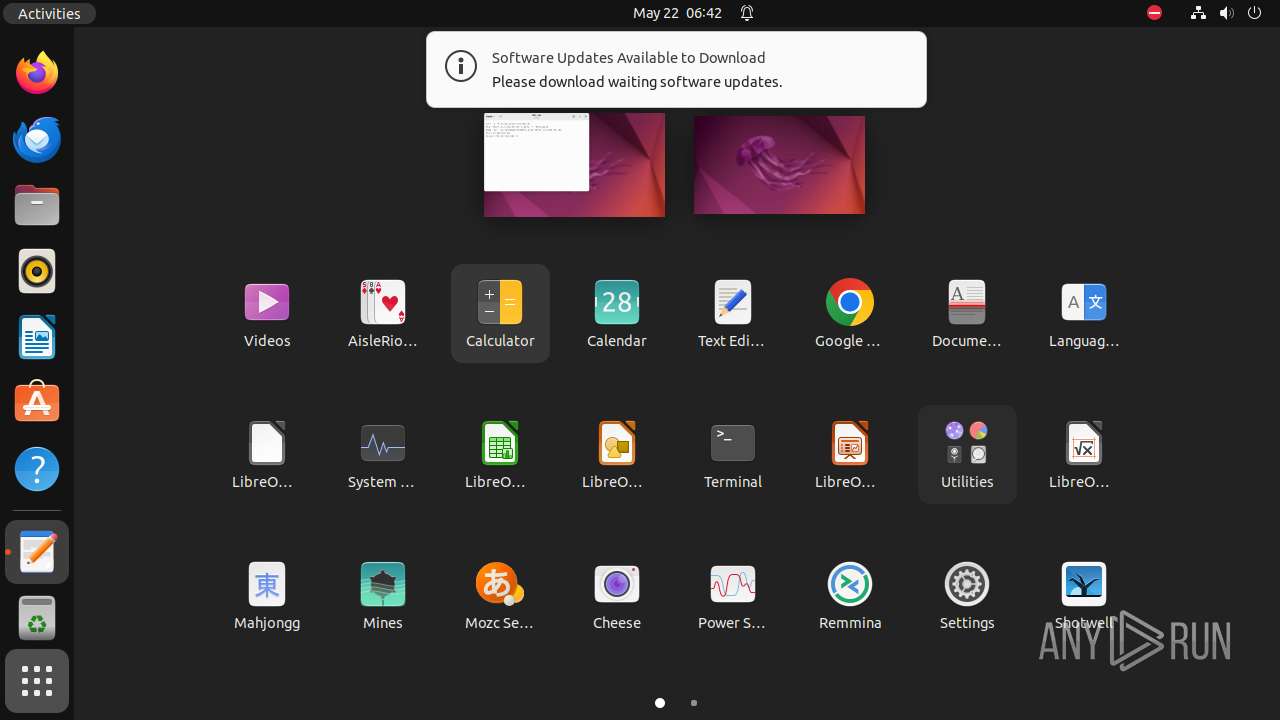Launch the Mahjongg game
The width and height of the screenshot is (1280, 720).
(x=267, y=595)
